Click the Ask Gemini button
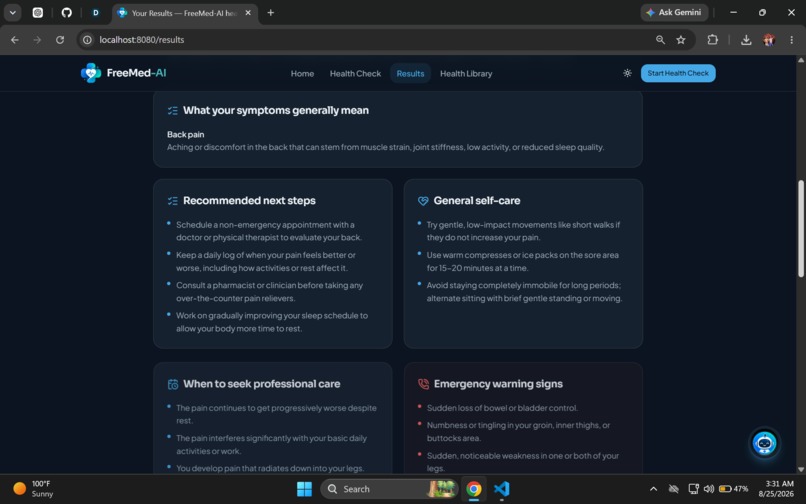806x504 pixels. click(674, 12)
